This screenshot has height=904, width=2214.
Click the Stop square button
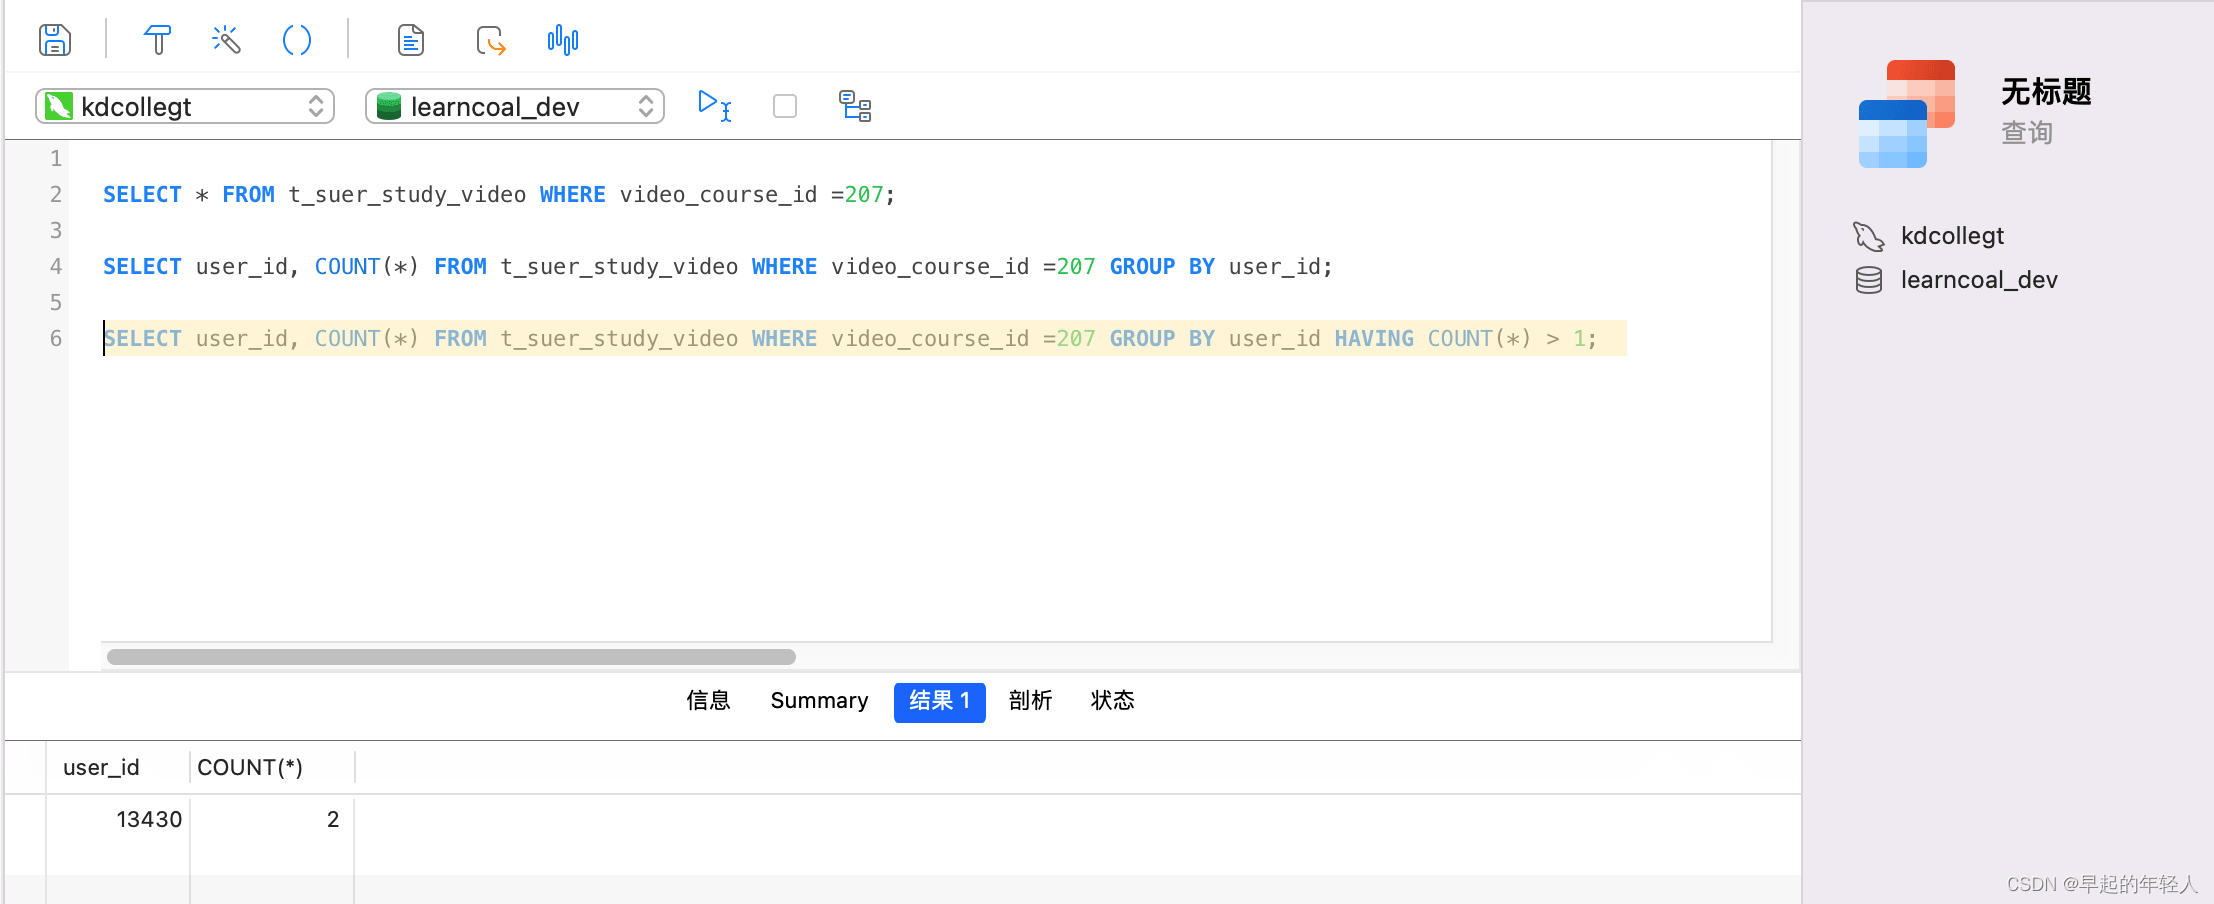(x=785, y=106)
